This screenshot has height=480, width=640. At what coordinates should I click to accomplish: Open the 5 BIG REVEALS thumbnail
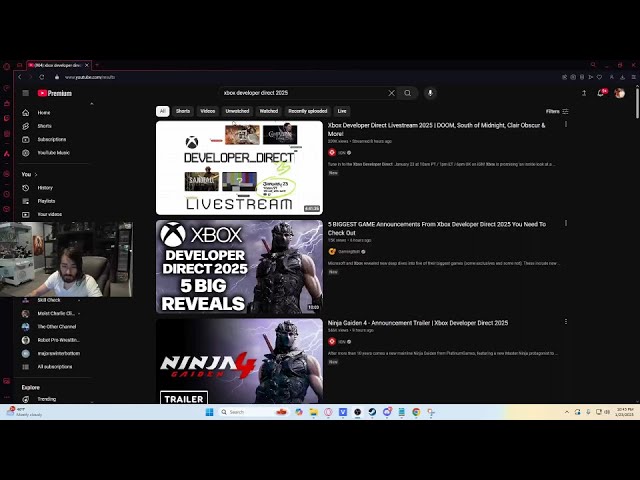tap(239, 267)
